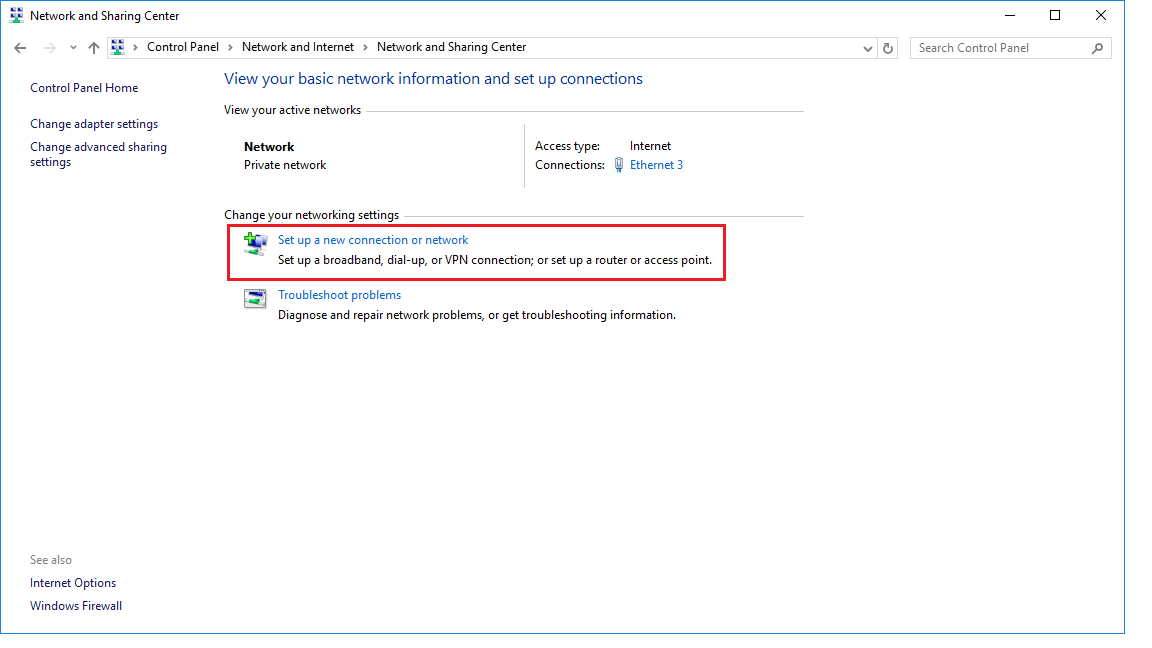
Task: Click the Forward navigation arrow
Action: (x=49, y=48)
